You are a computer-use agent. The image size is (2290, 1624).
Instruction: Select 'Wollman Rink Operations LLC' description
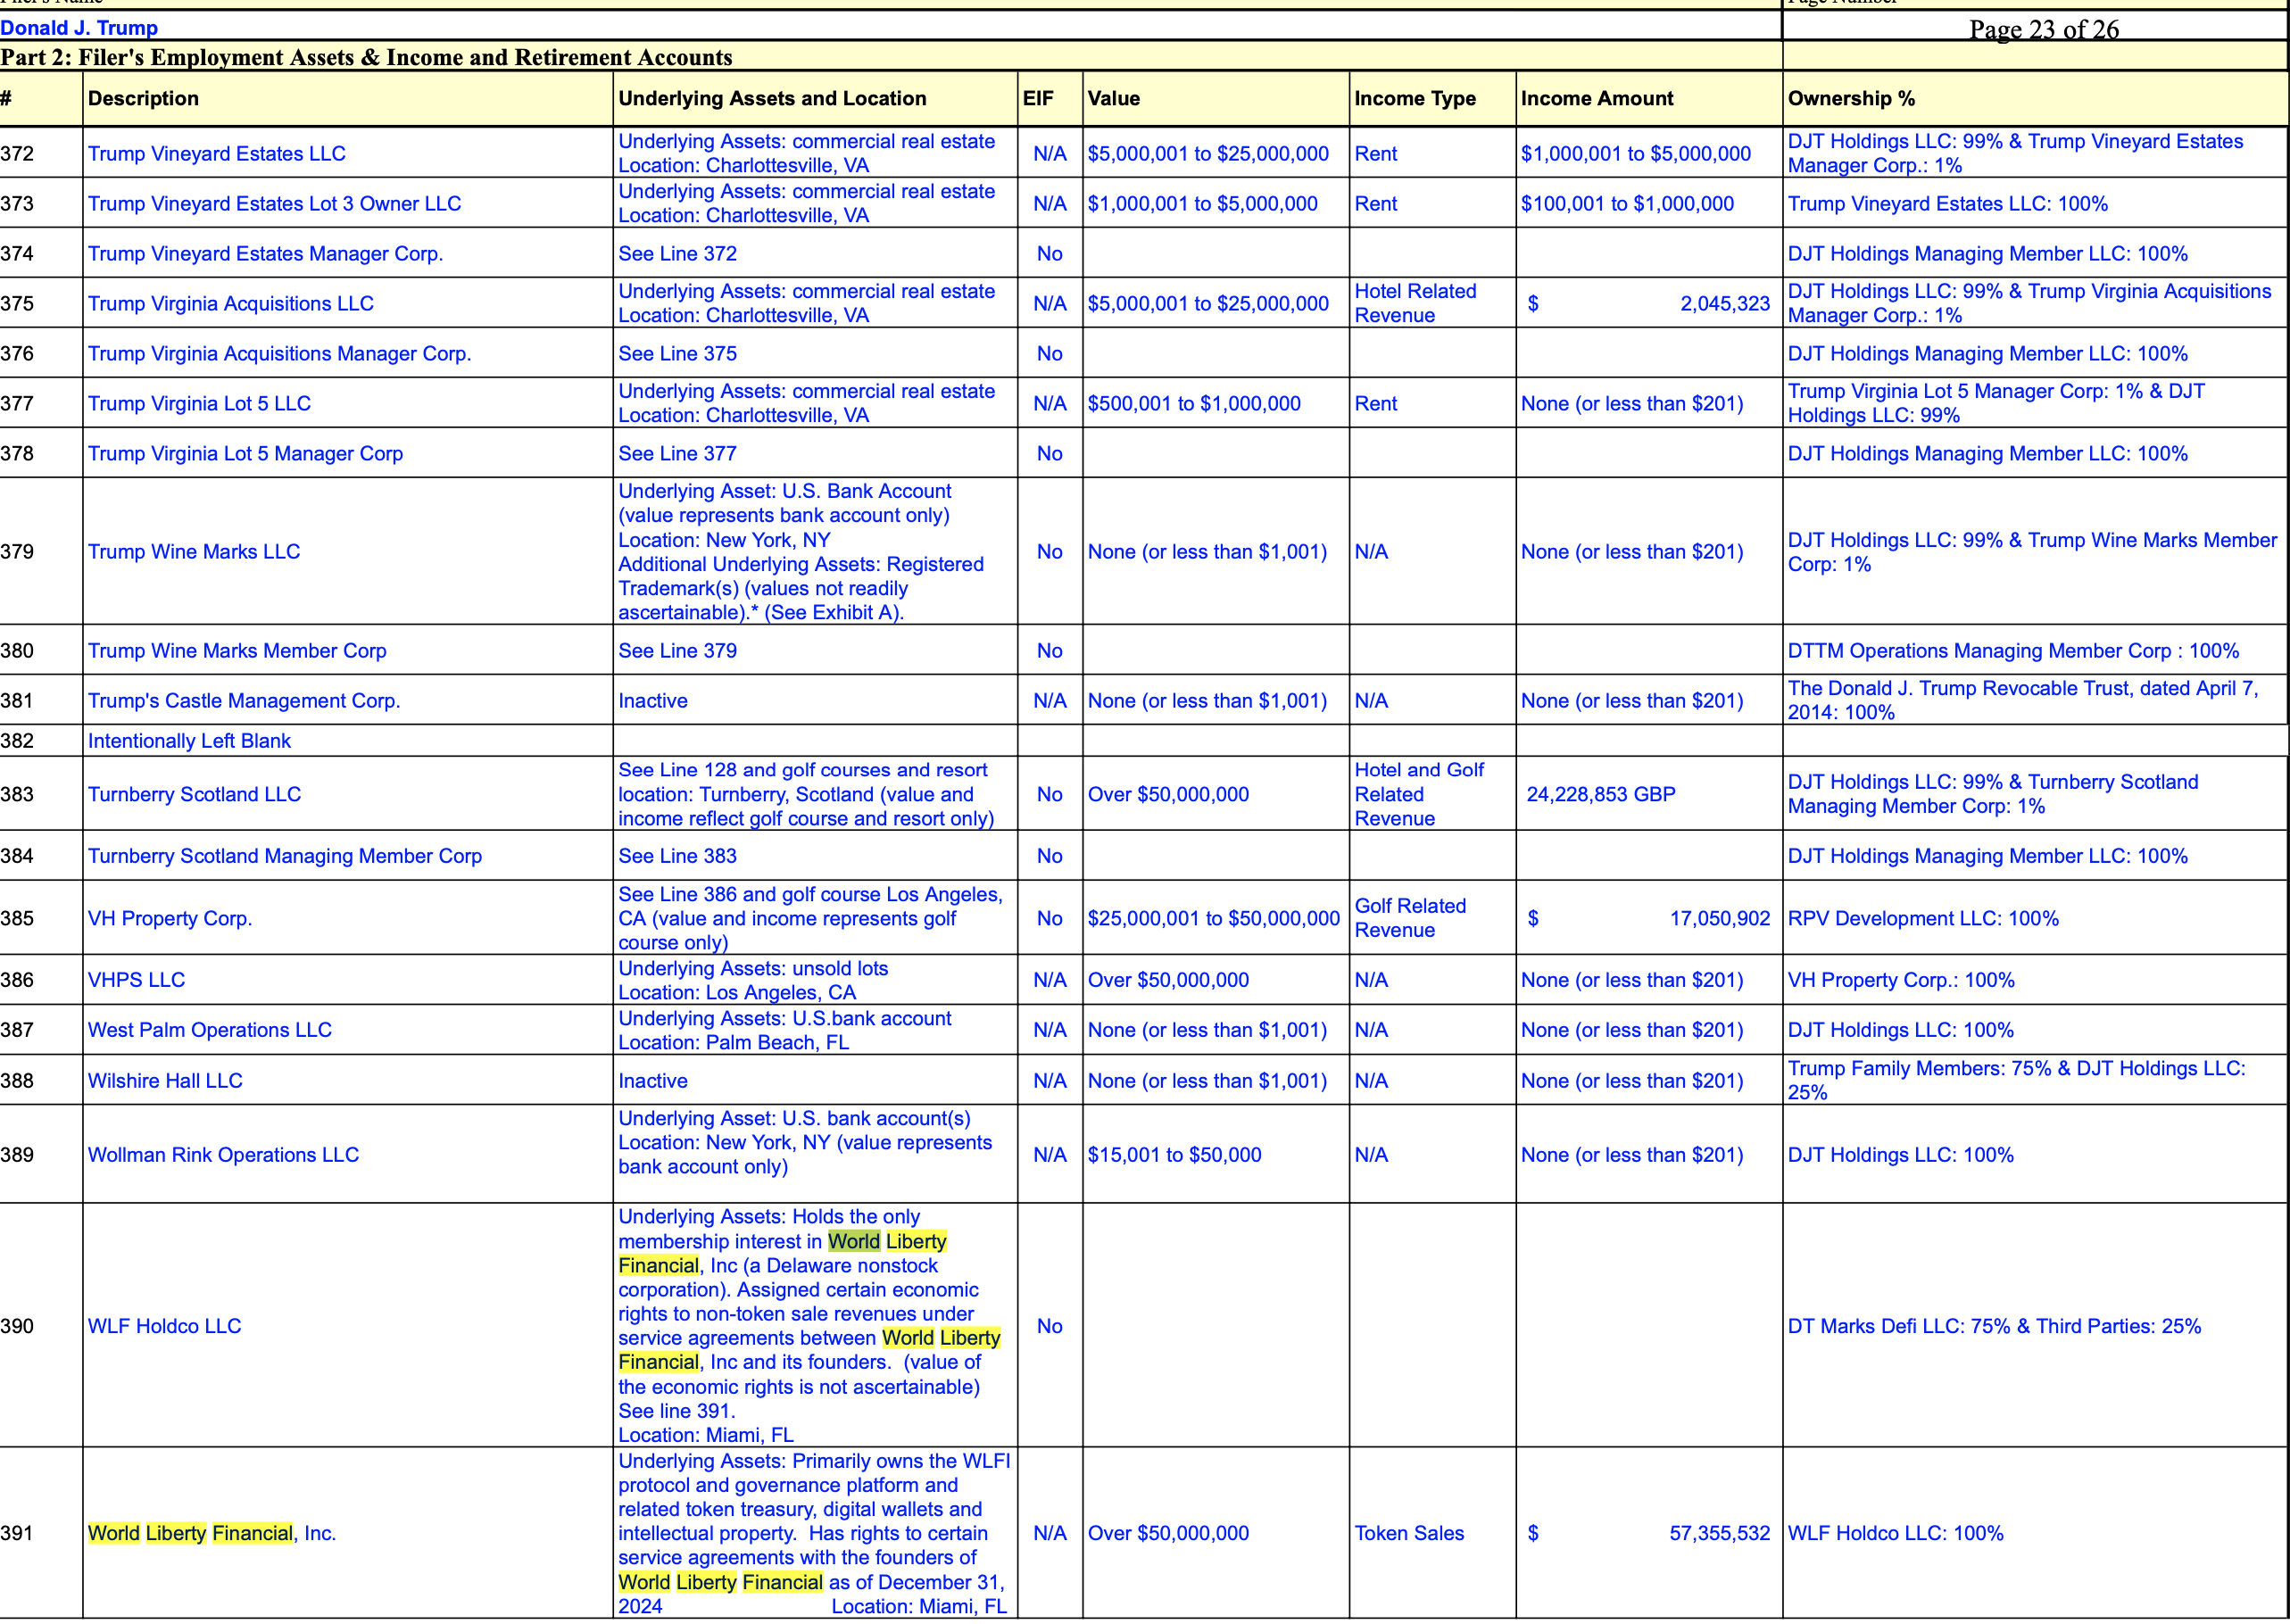tap(223, 1155)
